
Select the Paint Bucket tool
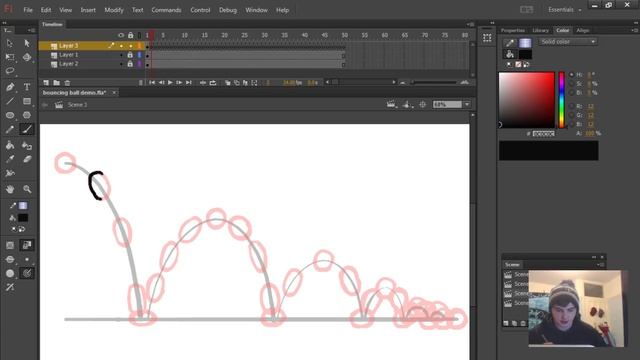coord(10,145)
